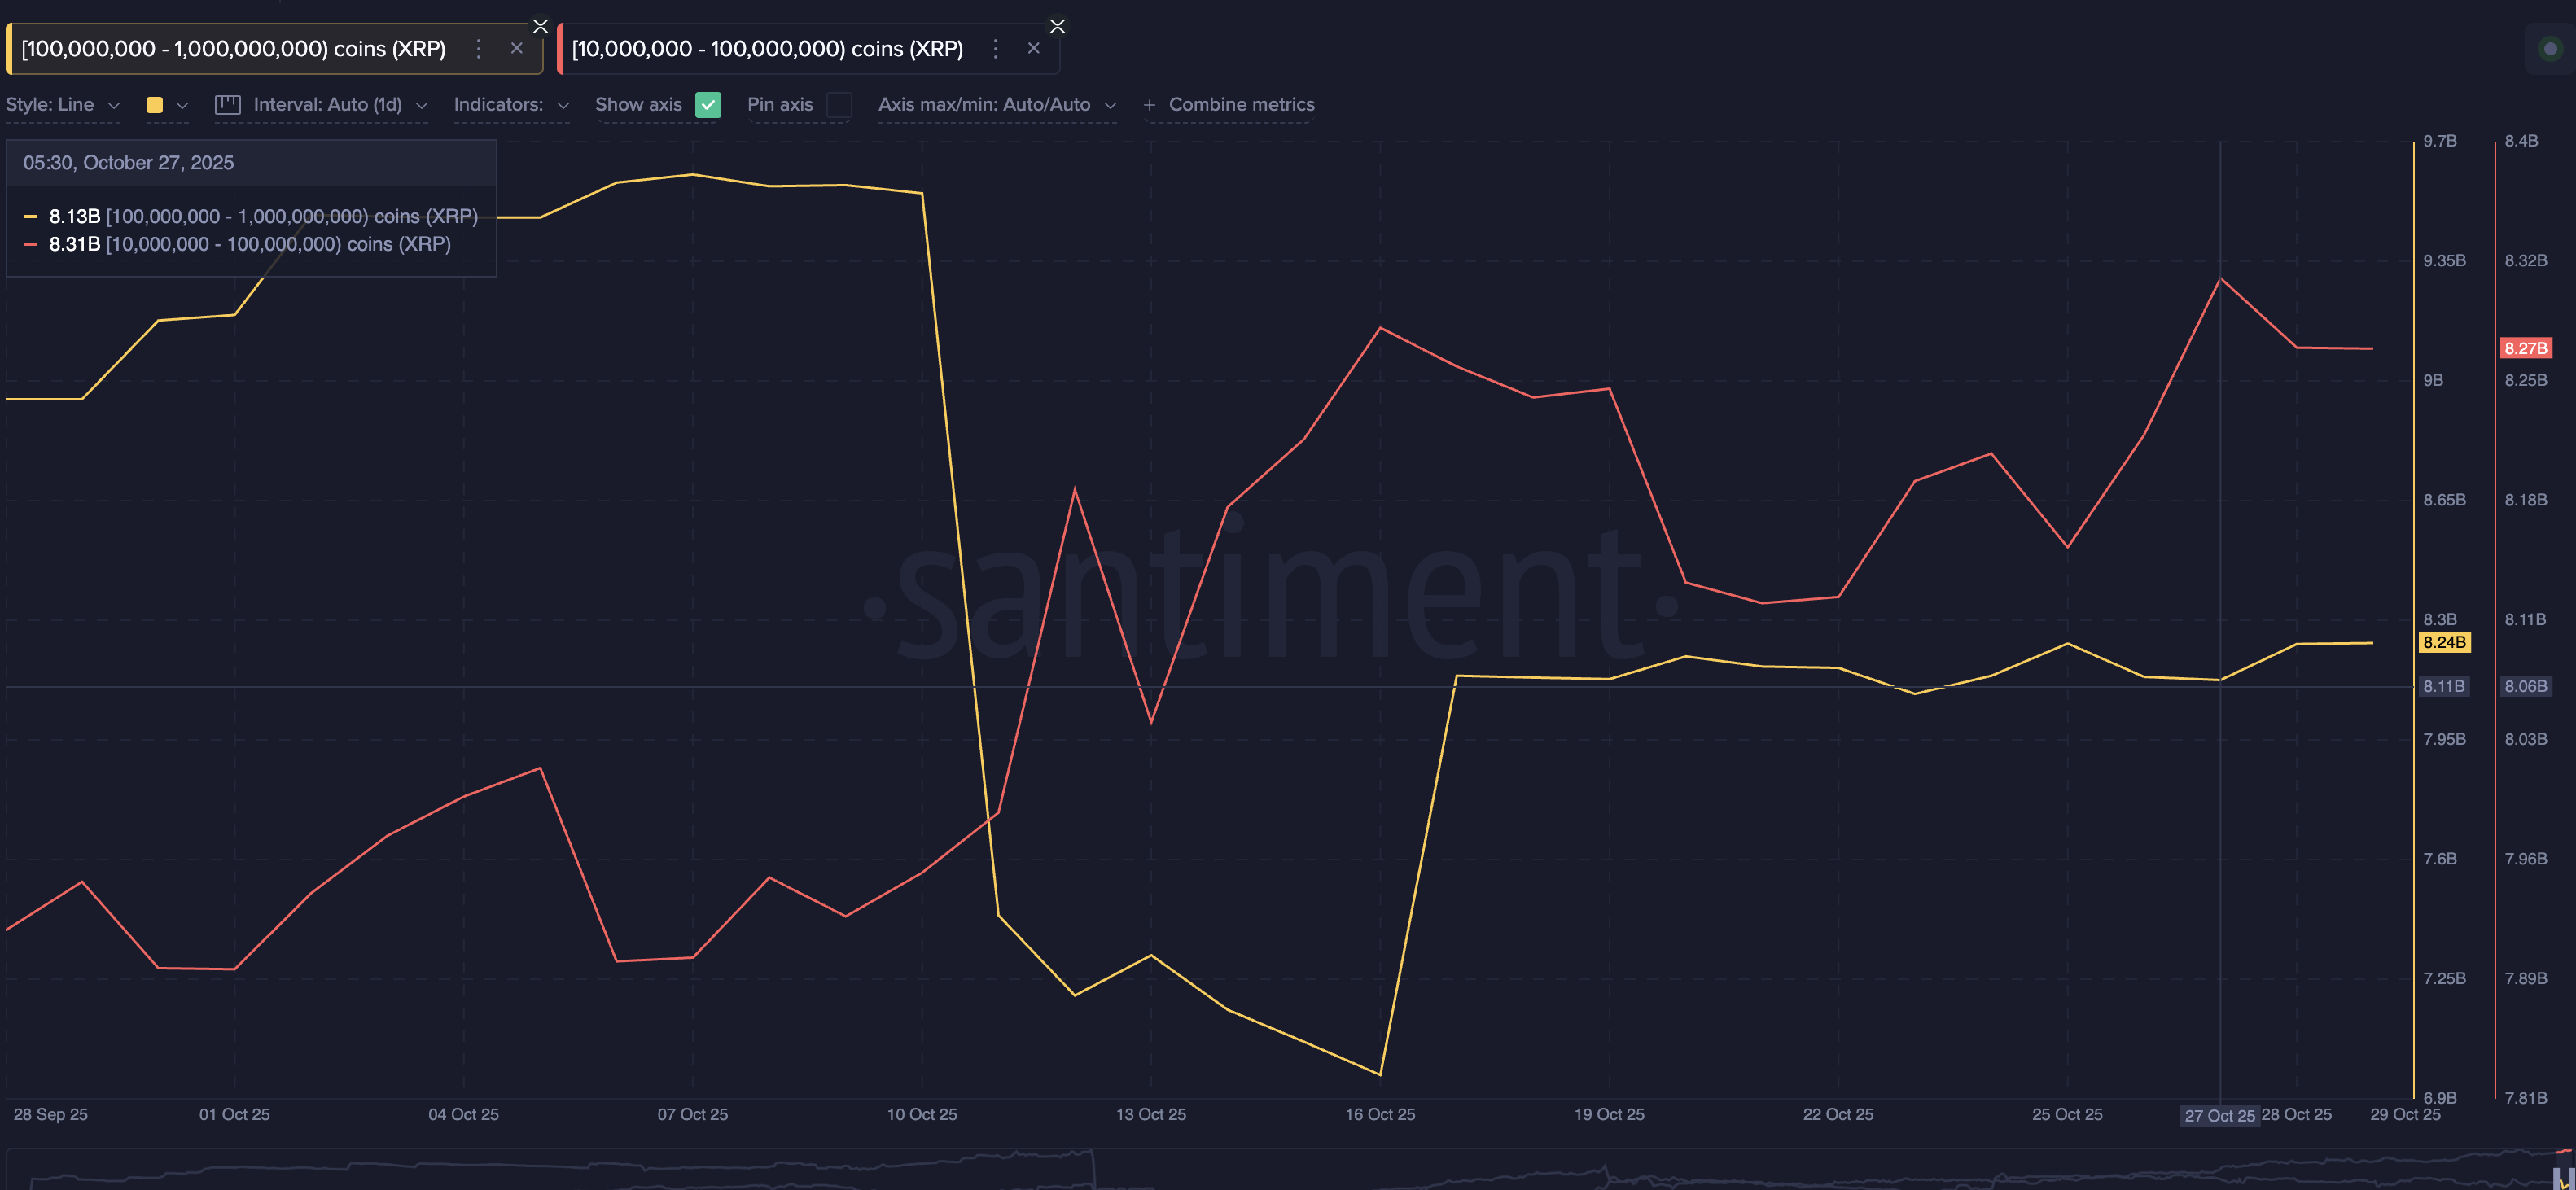Click the plus icon before Combine metrics
Viewport: 2576px width, 1190px height.
[1148, 104]
